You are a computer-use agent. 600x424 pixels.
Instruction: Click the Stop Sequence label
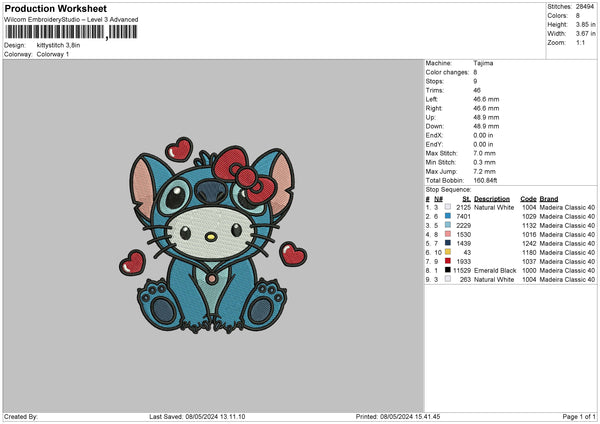[448, 190]
